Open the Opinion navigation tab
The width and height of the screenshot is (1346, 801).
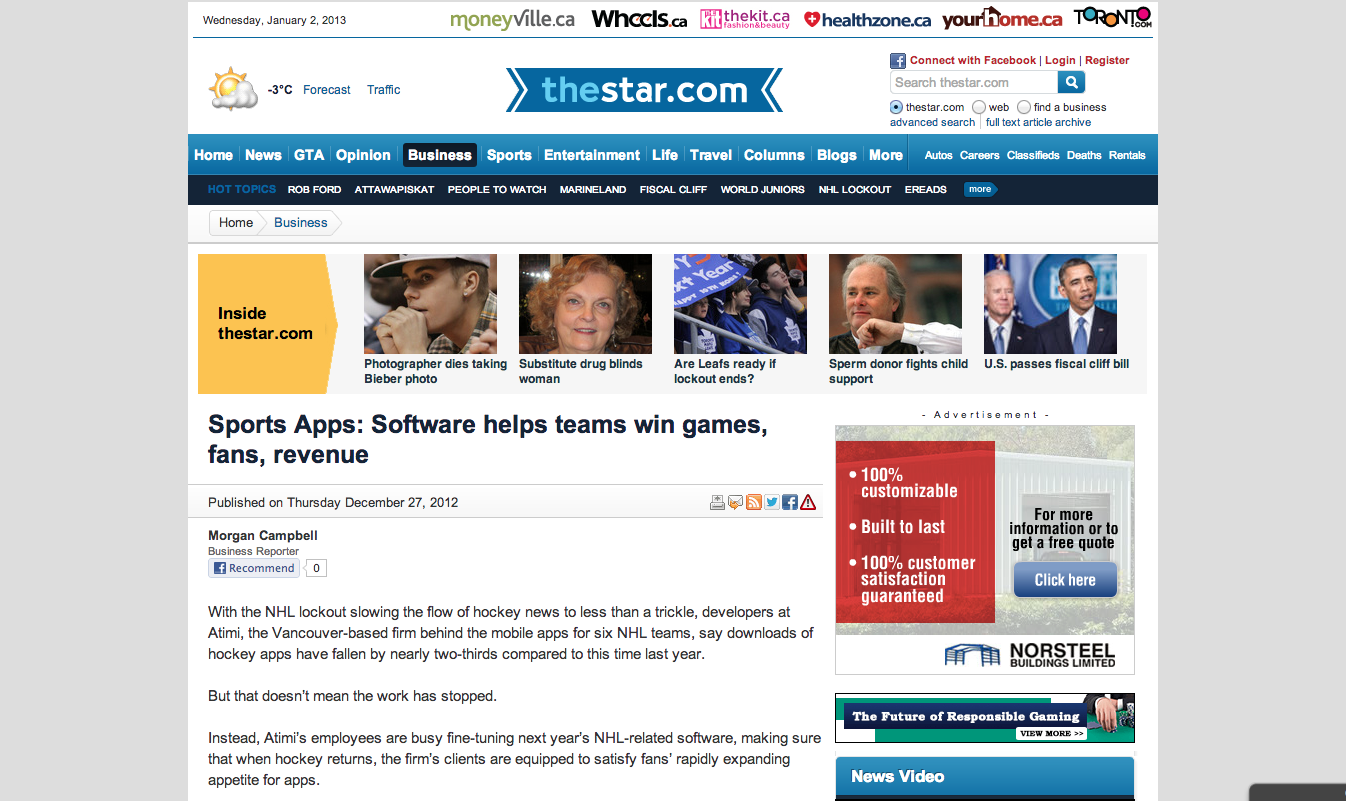pyautogui.click(x=363, y=155)
